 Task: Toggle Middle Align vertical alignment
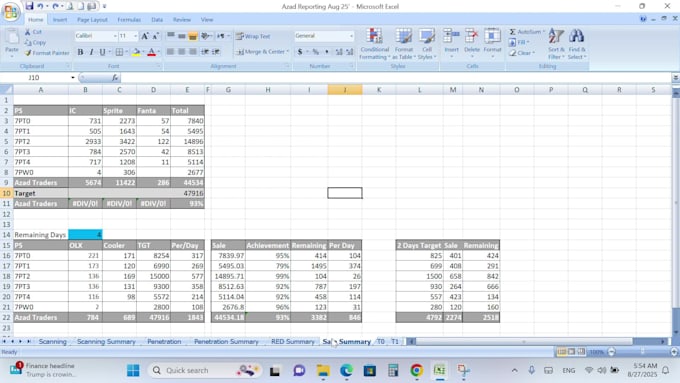coord(182,36)
